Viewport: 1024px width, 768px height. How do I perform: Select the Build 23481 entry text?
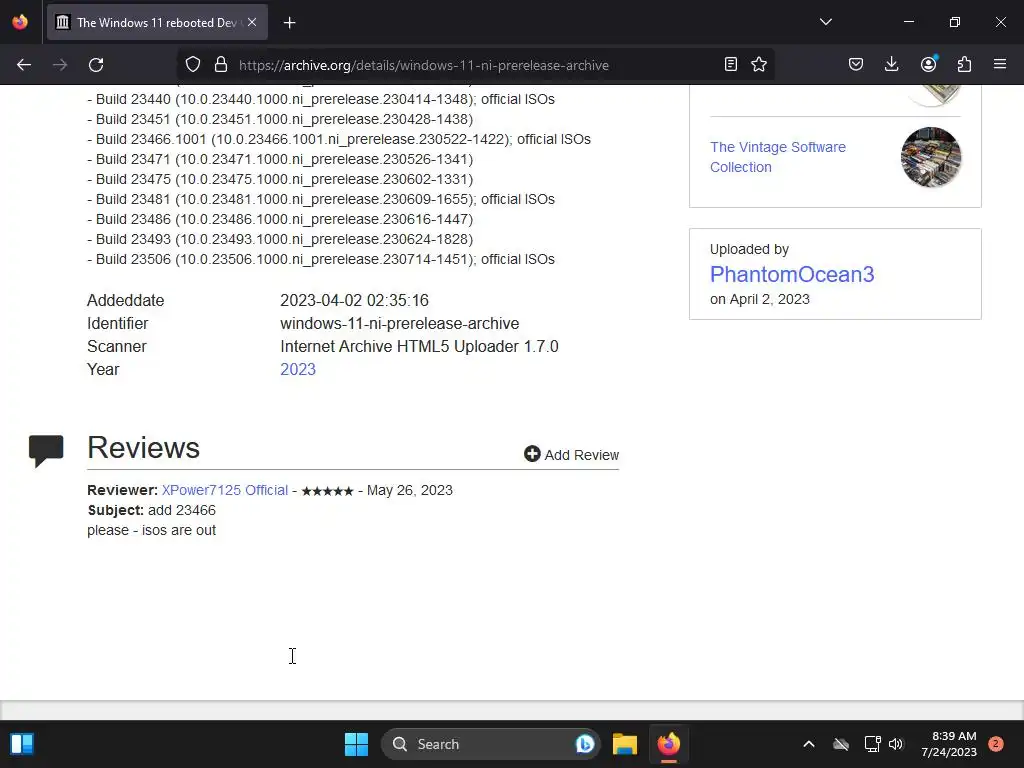pyautogui.click(x=321, y=199)
